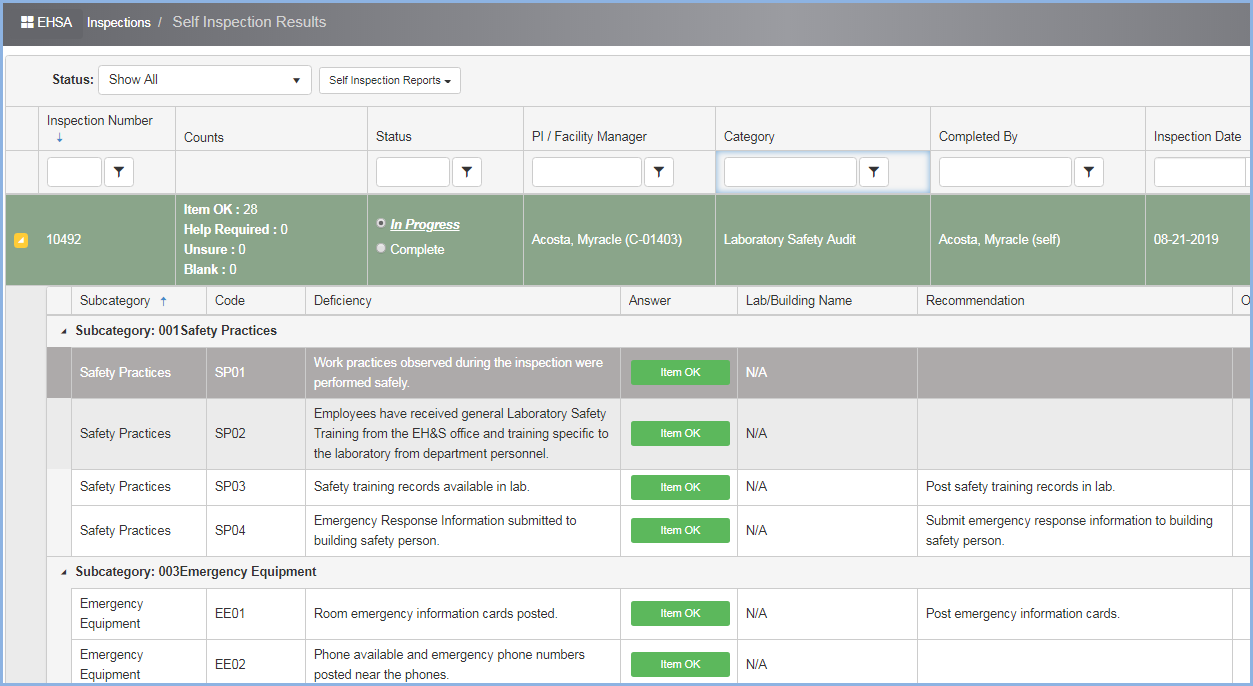Select the Complete radio button

381,248
